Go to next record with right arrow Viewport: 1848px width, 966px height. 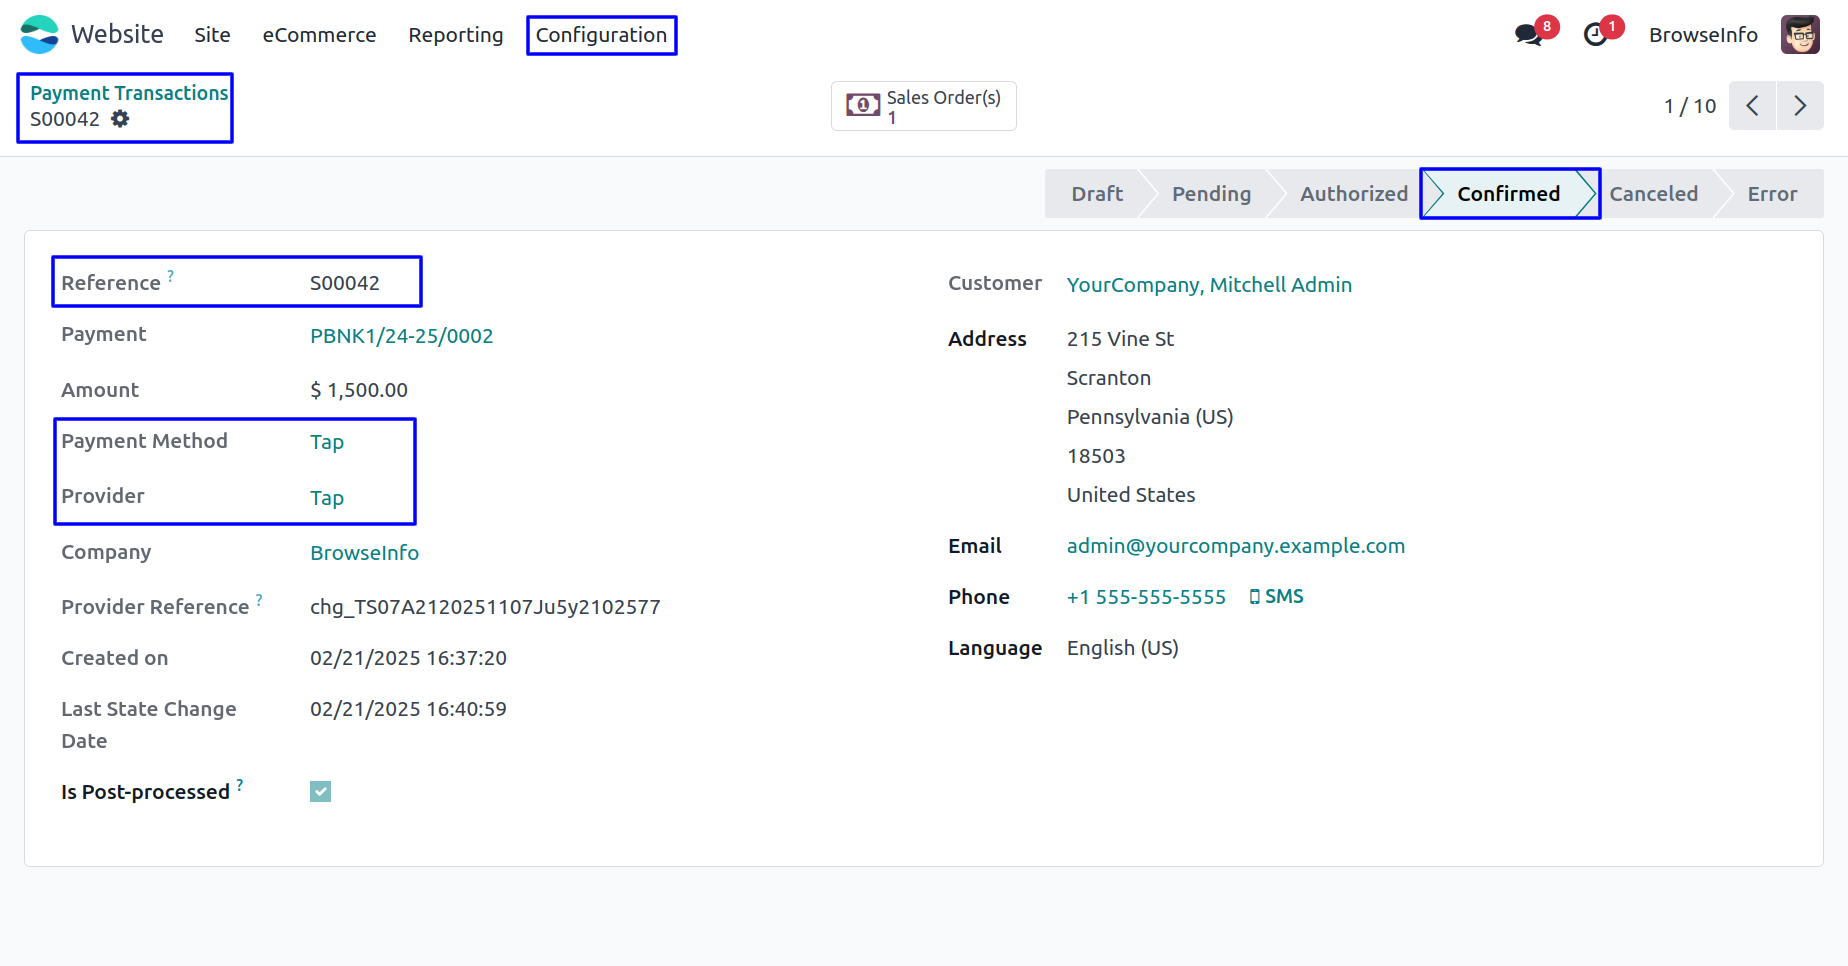coord(1800,106)
